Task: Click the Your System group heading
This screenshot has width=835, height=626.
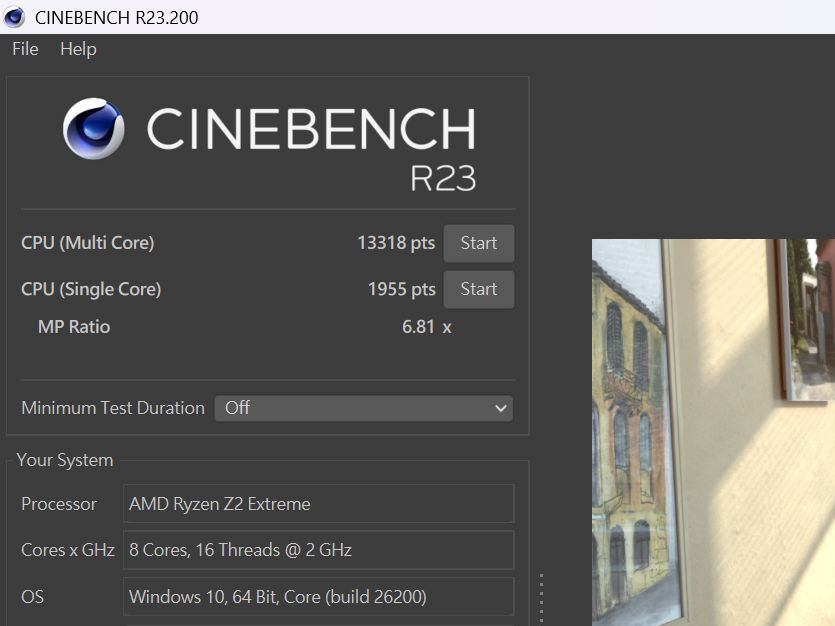Action: [65, 460]
